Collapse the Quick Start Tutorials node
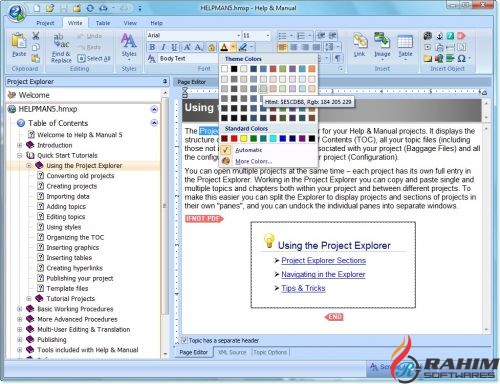This screenshot has height=384, width=500. pos(20,156)
